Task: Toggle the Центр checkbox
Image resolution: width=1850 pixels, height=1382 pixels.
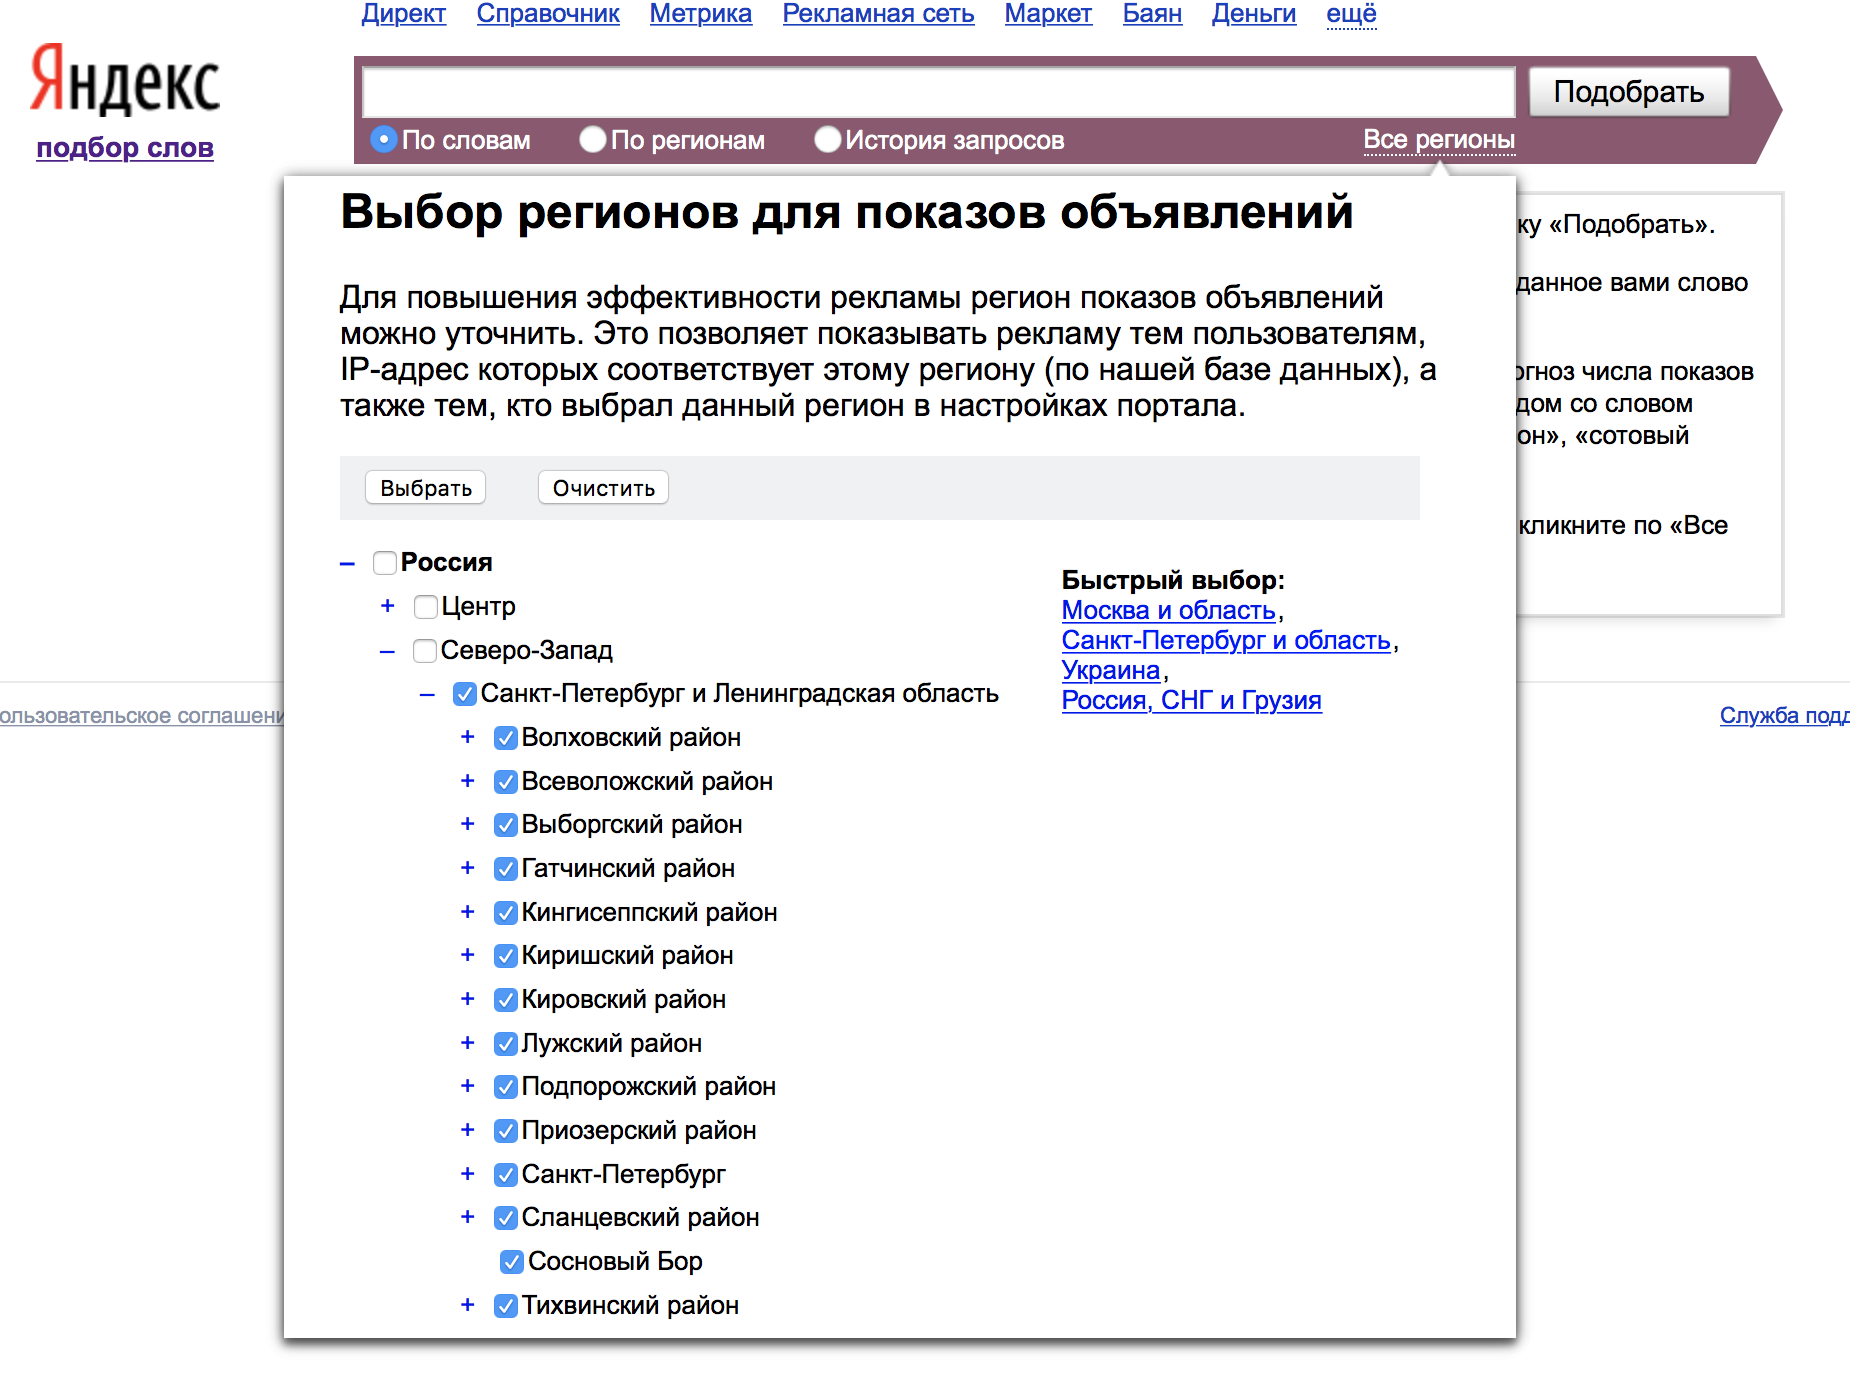Action: 426,607
